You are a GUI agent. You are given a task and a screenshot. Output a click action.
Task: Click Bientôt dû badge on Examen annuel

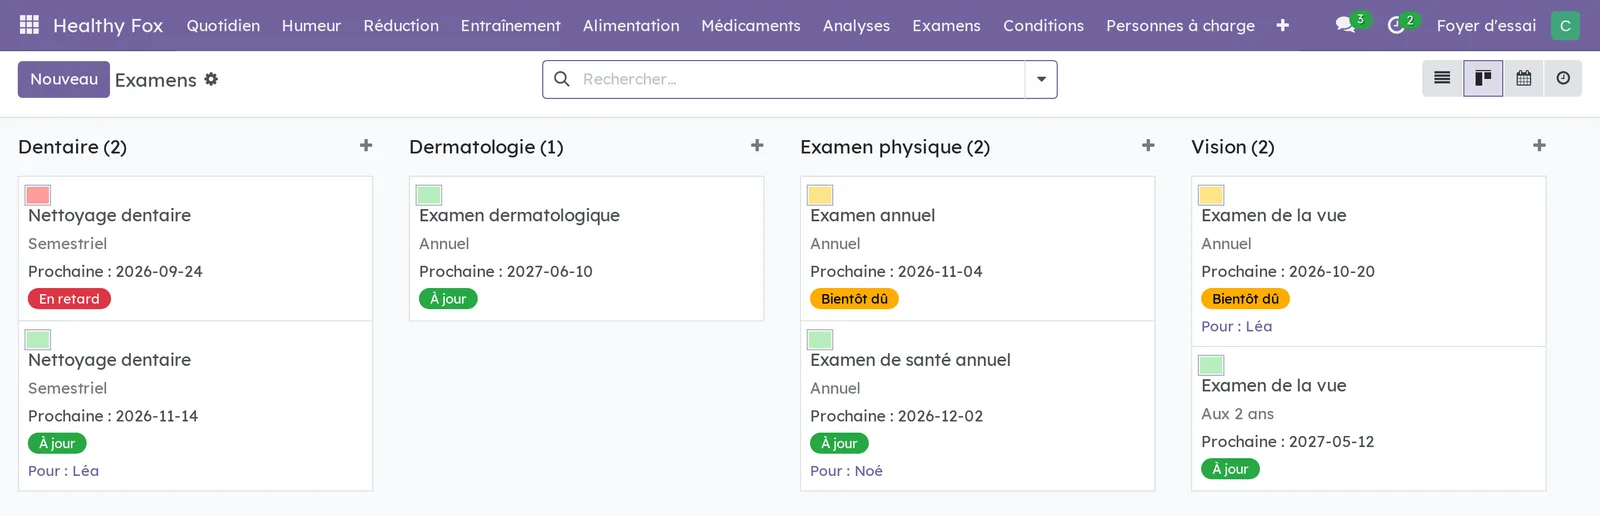click(854, 299)
